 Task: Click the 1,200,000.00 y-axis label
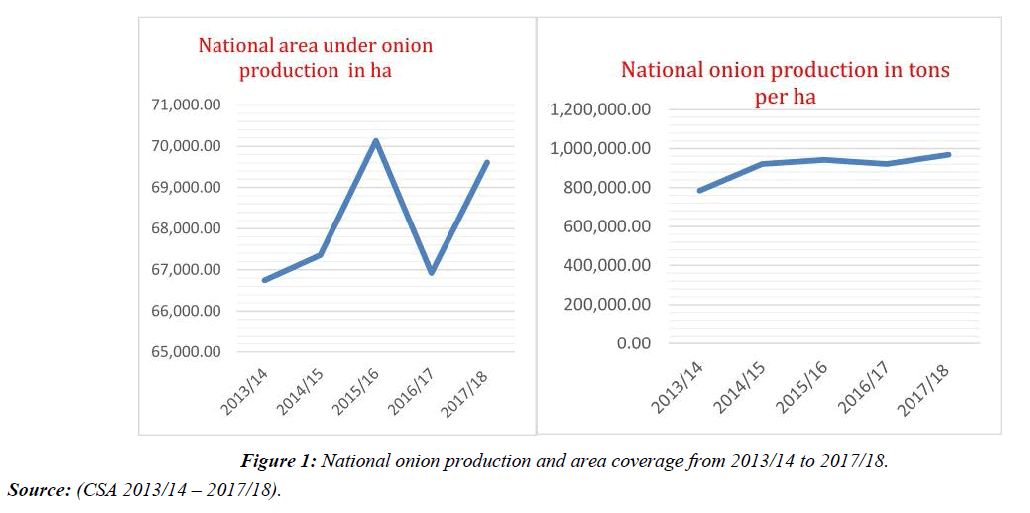click(x=601, y=110)
